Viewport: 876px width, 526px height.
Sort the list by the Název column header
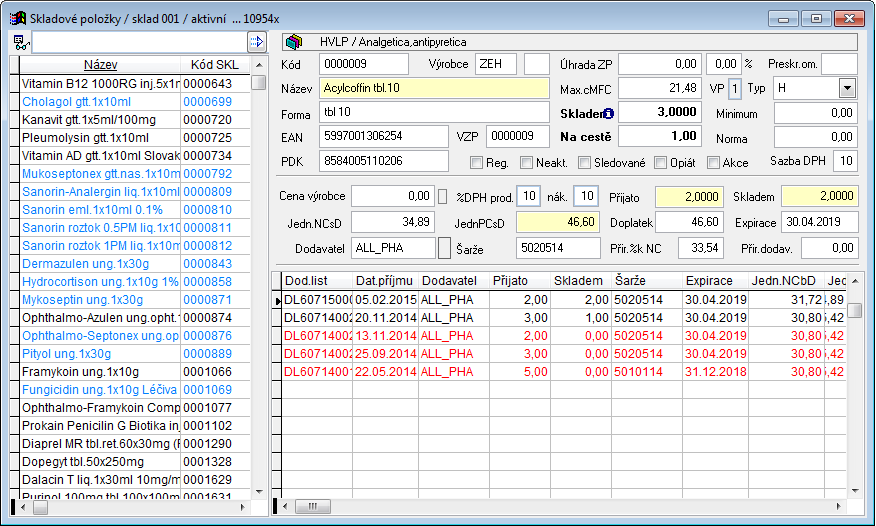pos(100,64)
